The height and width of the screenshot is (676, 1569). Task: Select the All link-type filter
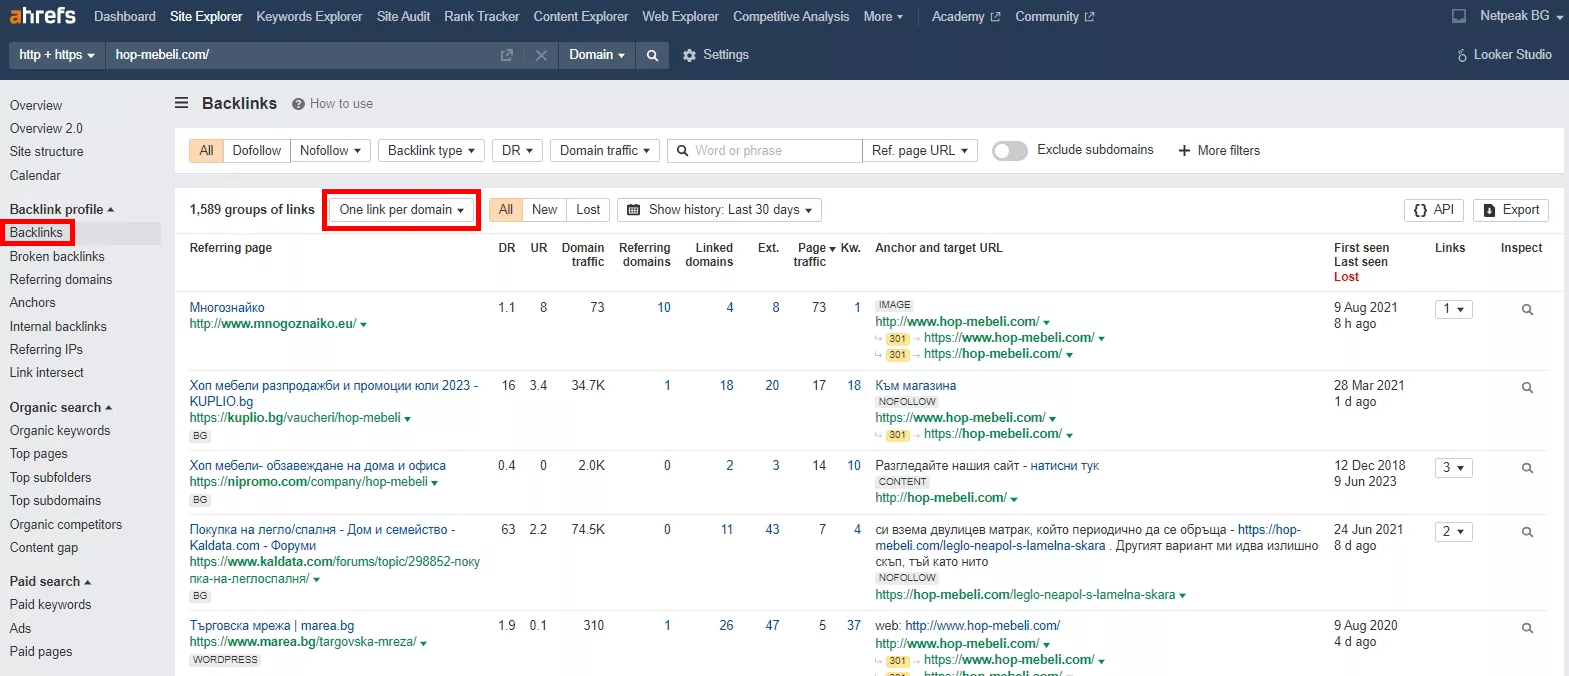coord(206,150)
